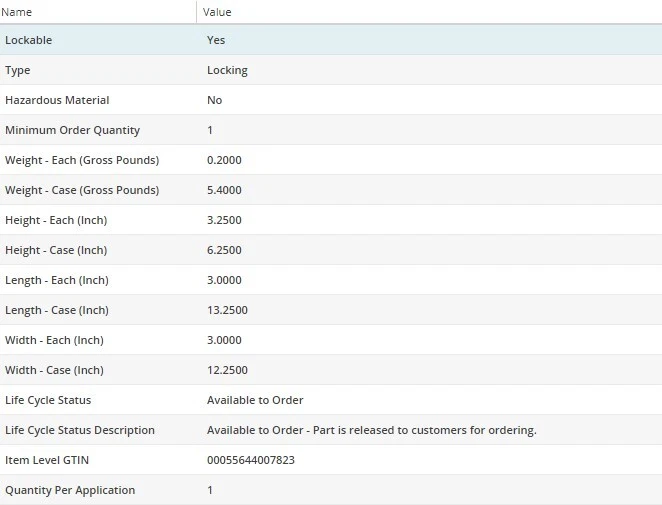Click the Yes value for Lockable

[x=216, y=40]
